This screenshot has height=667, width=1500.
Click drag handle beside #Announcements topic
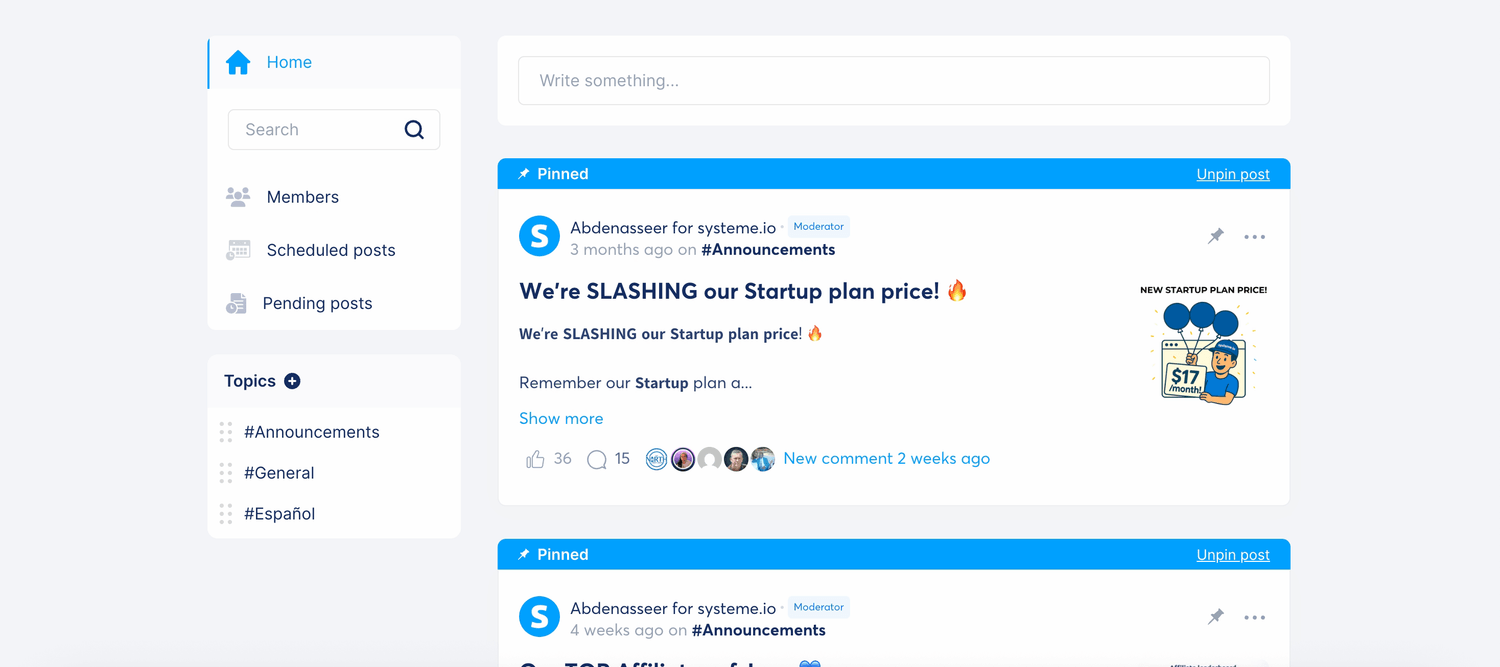click(x=226, y=432)
